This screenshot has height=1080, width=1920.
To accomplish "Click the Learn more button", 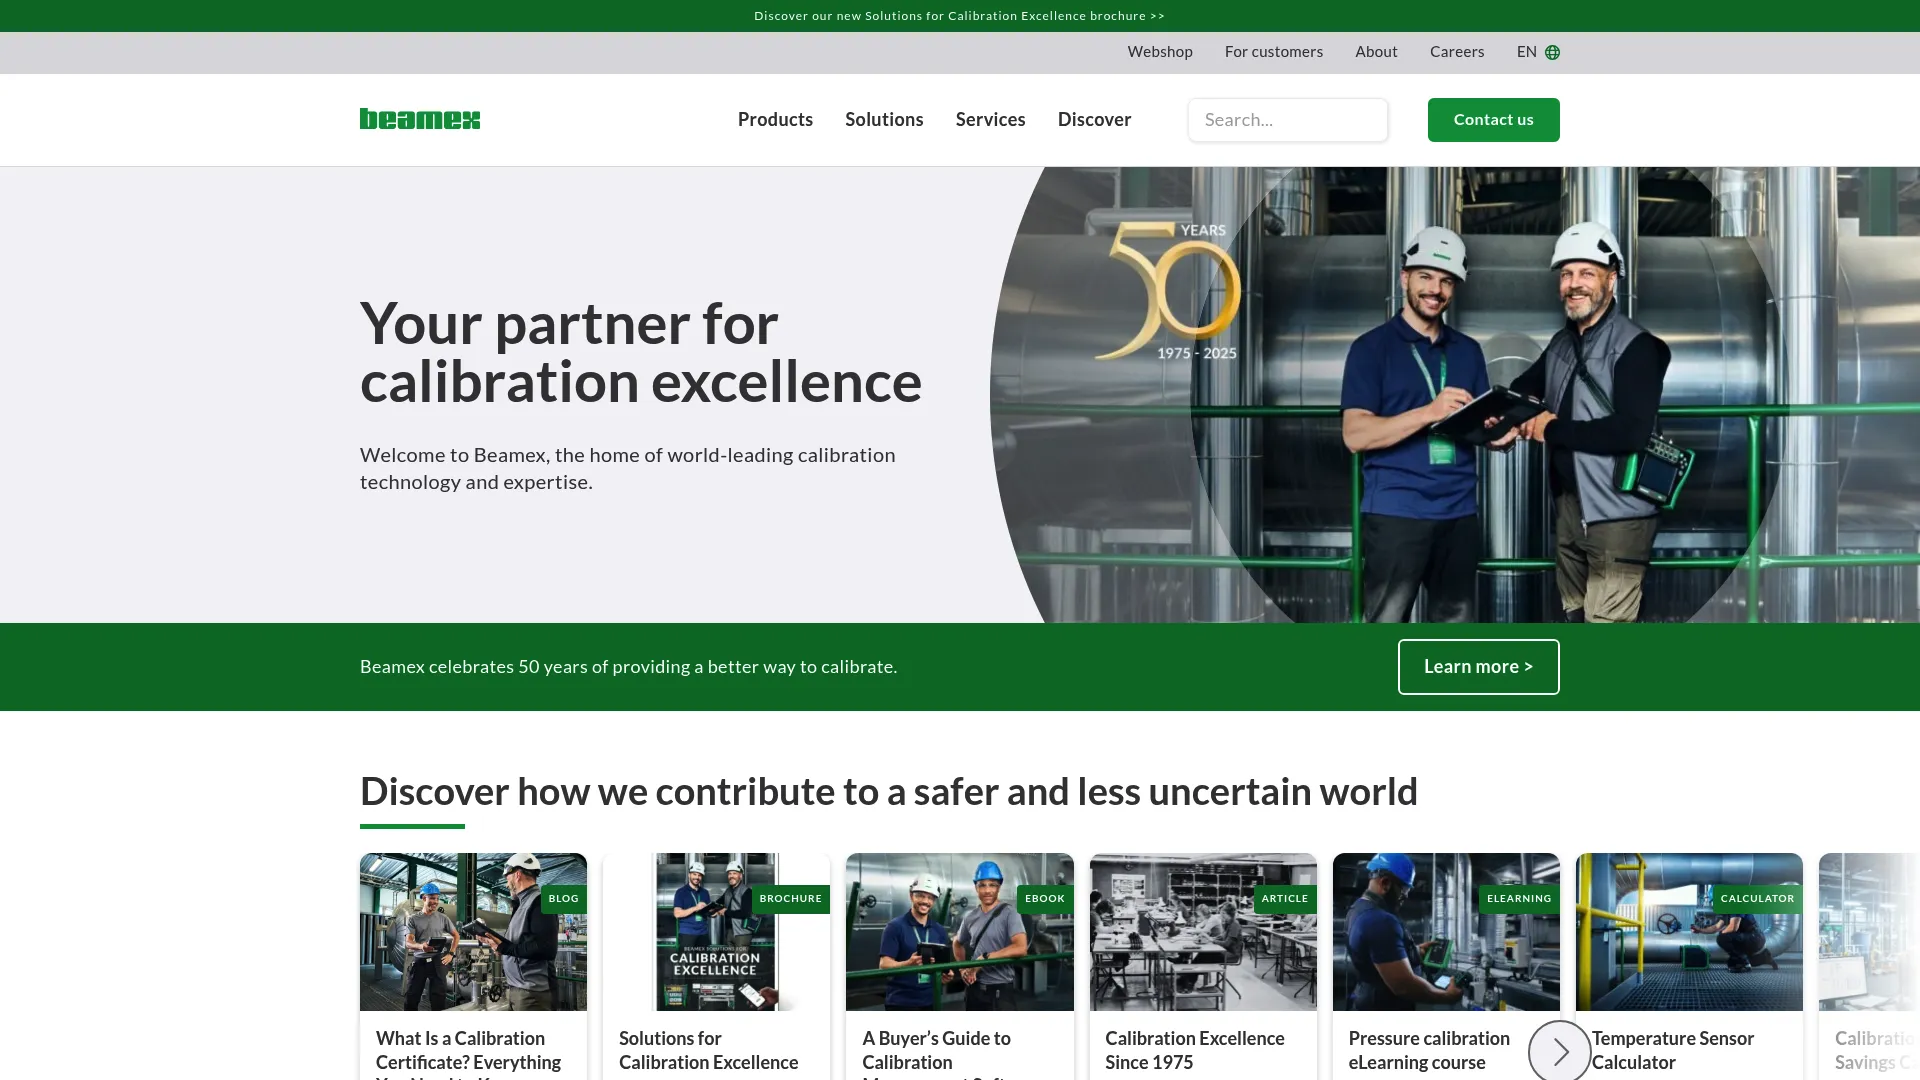I will (1478, 667).
